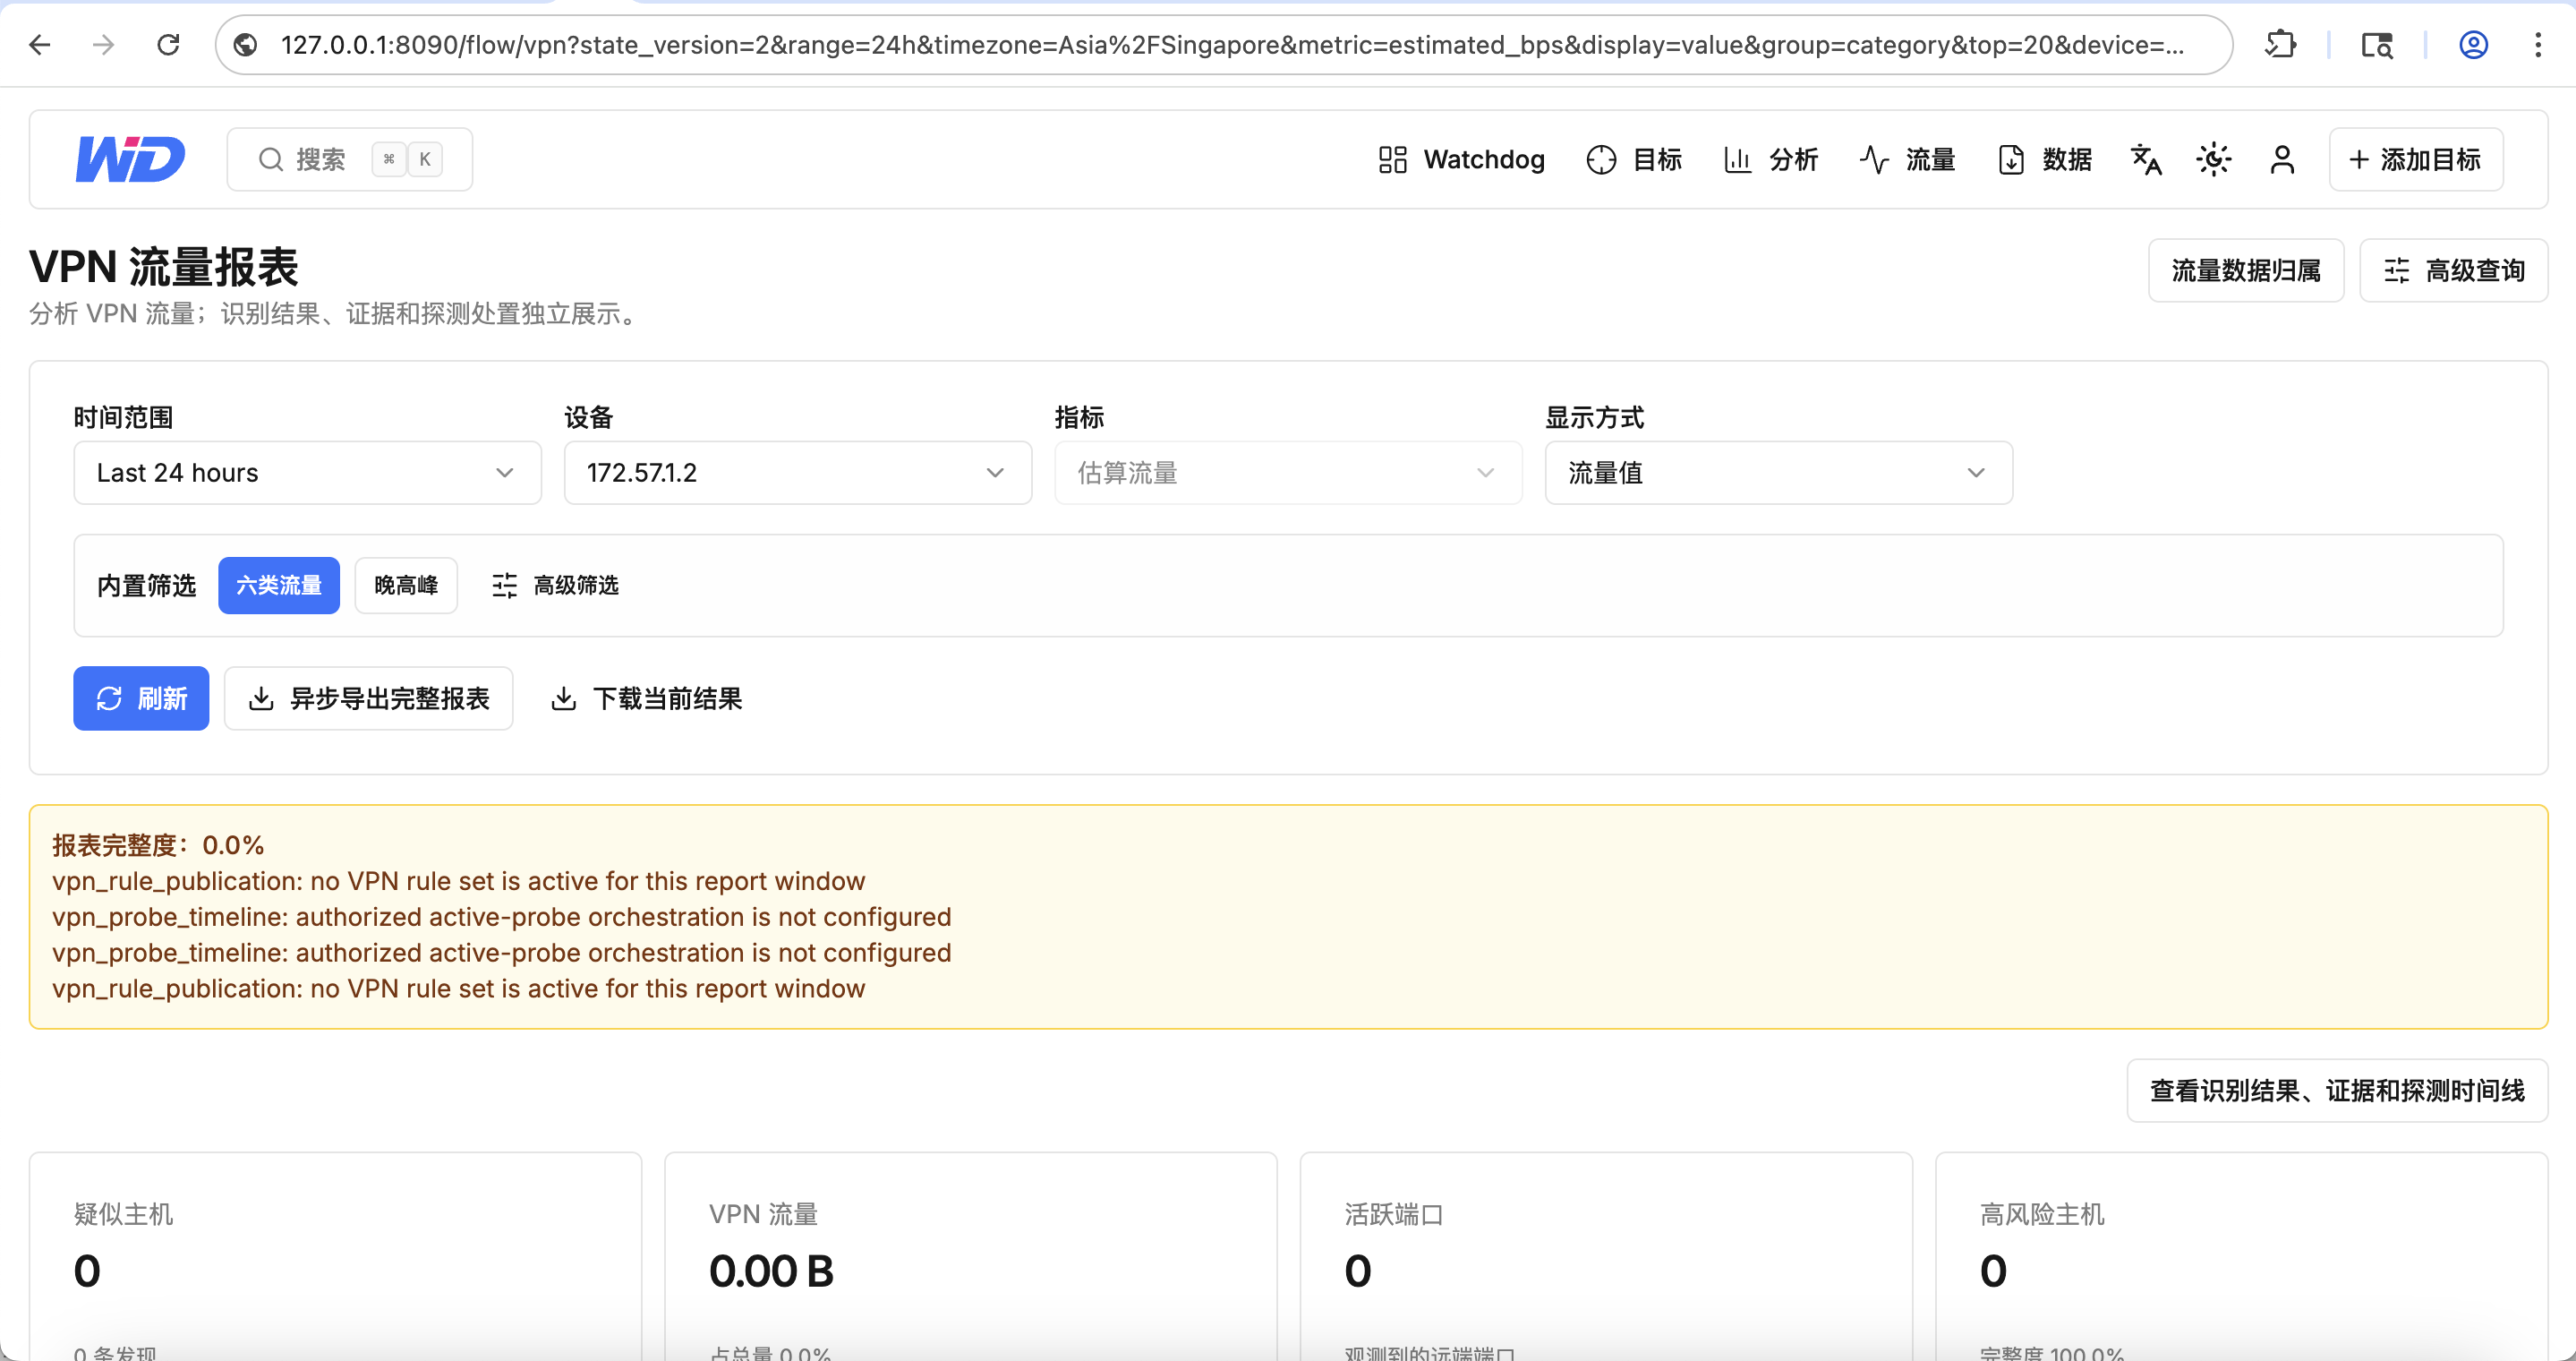Click the 疑似主机 summary card
The image size is (2576, 1361).
pyautogui.click(x=335, y=1256)
